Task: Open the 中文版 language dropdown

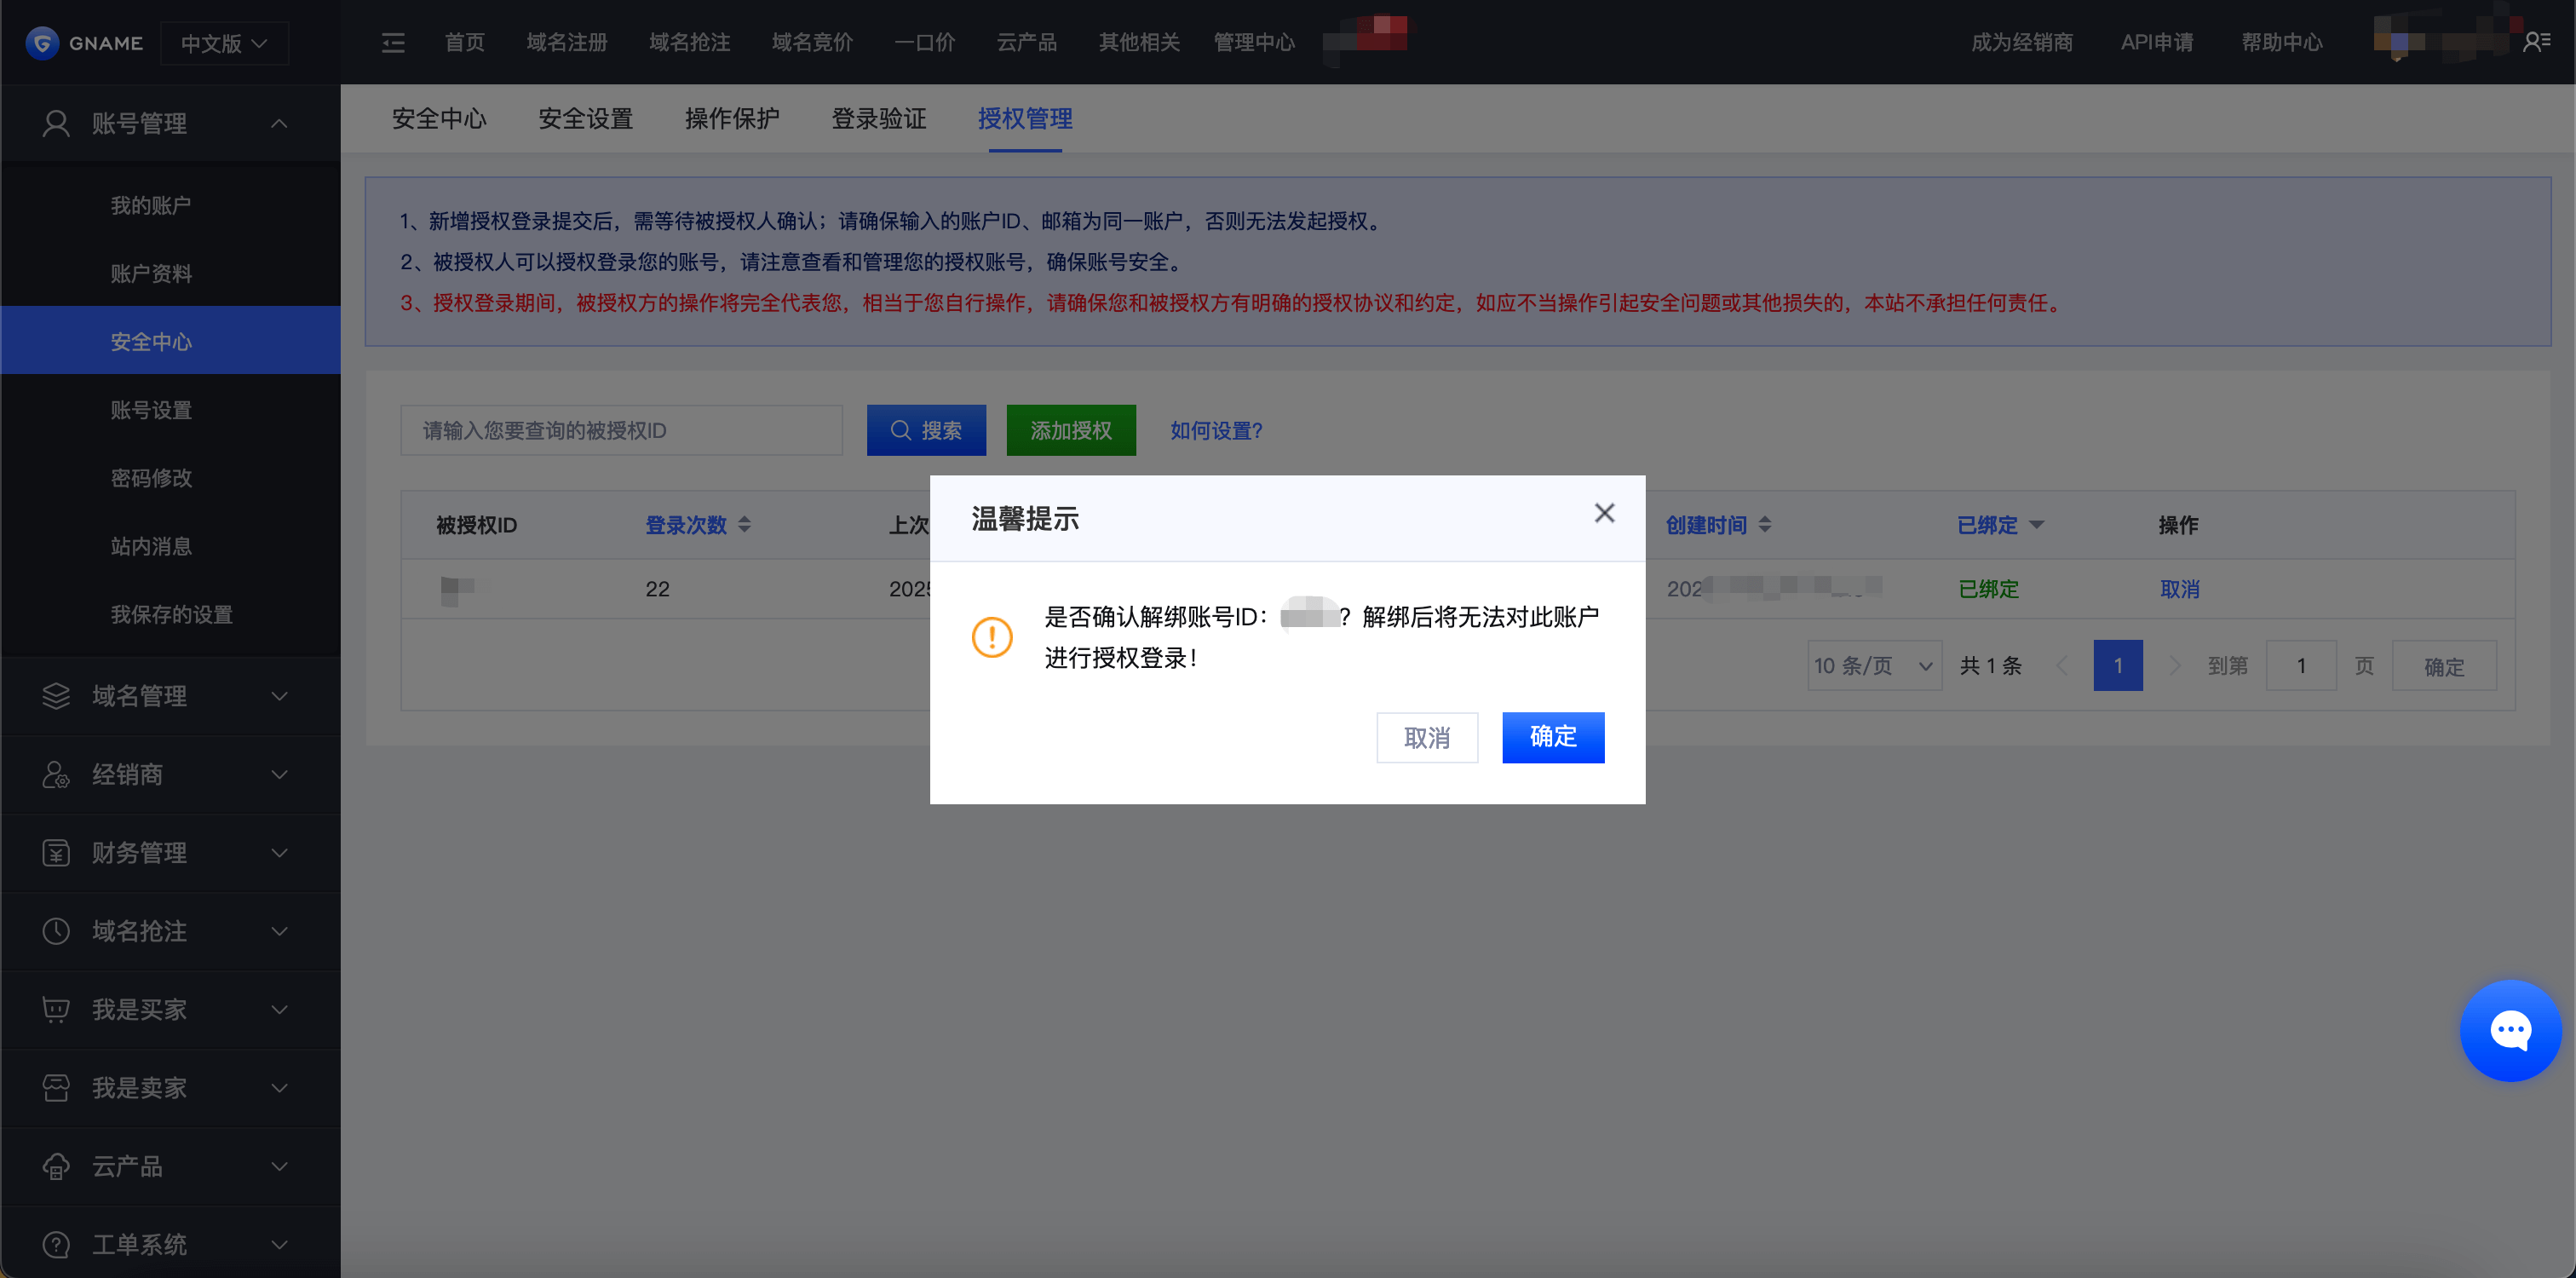Action: pyautogui.click(x=224, y=43)
